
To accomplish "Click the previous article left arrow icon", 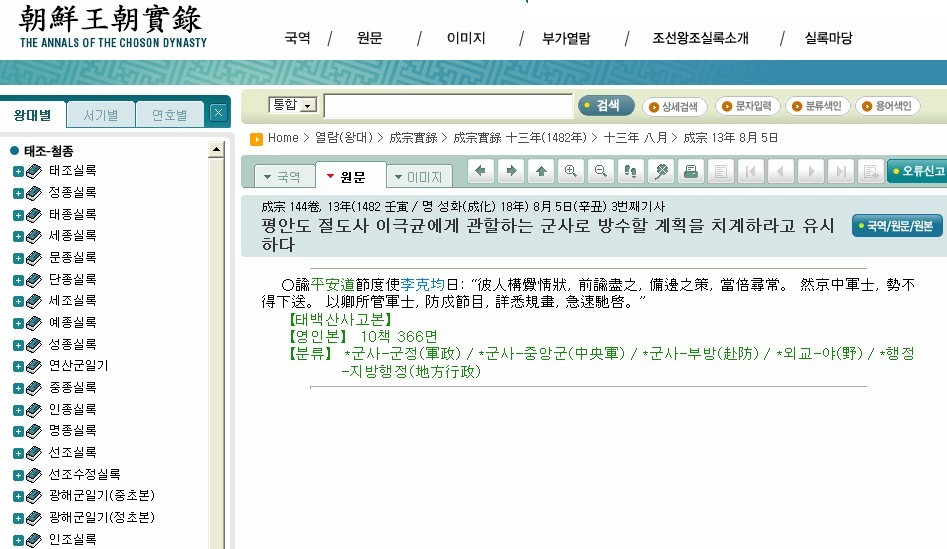I will point(482,172).
